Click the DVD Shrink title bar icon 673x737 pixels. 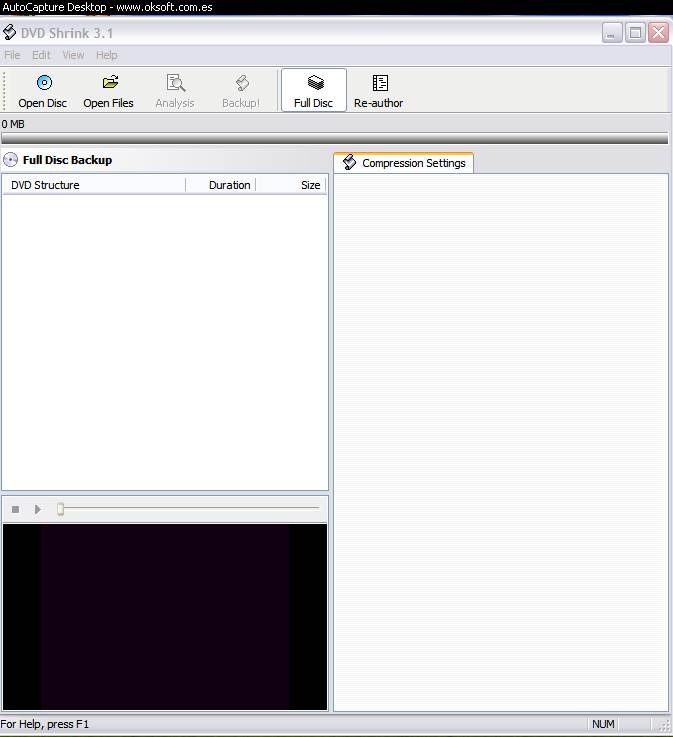(9, 32)
